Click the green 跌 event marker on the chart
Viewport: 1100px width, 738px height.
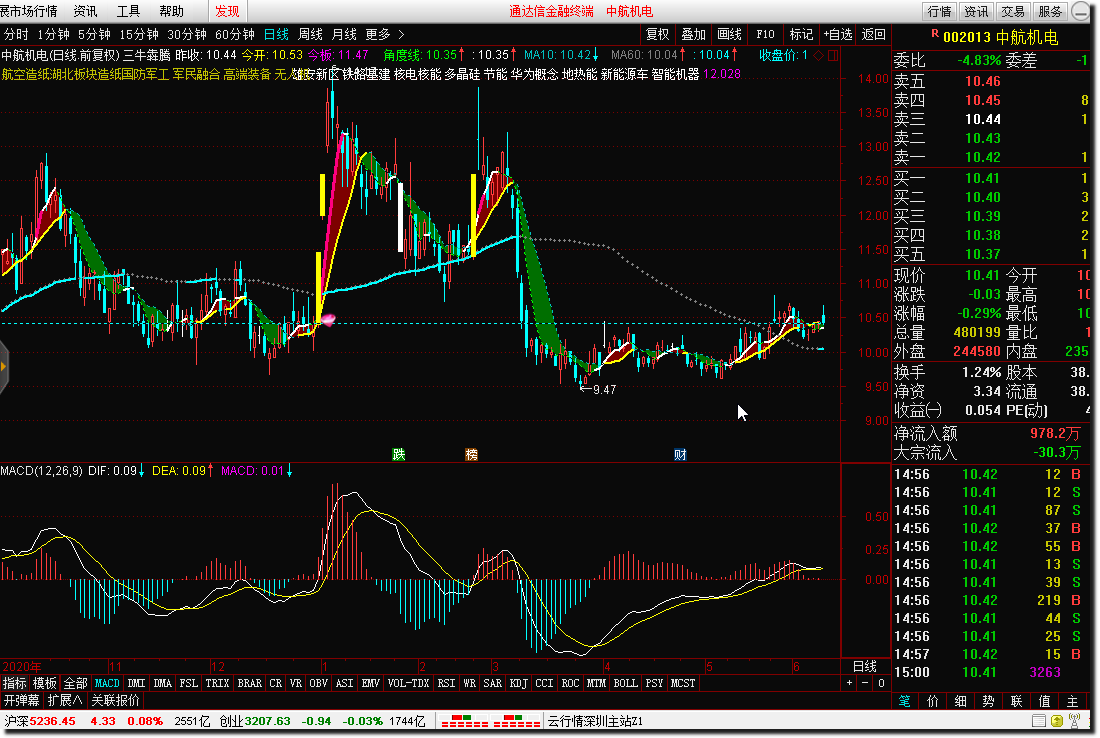pyautogui.click(x=398, y=455)
